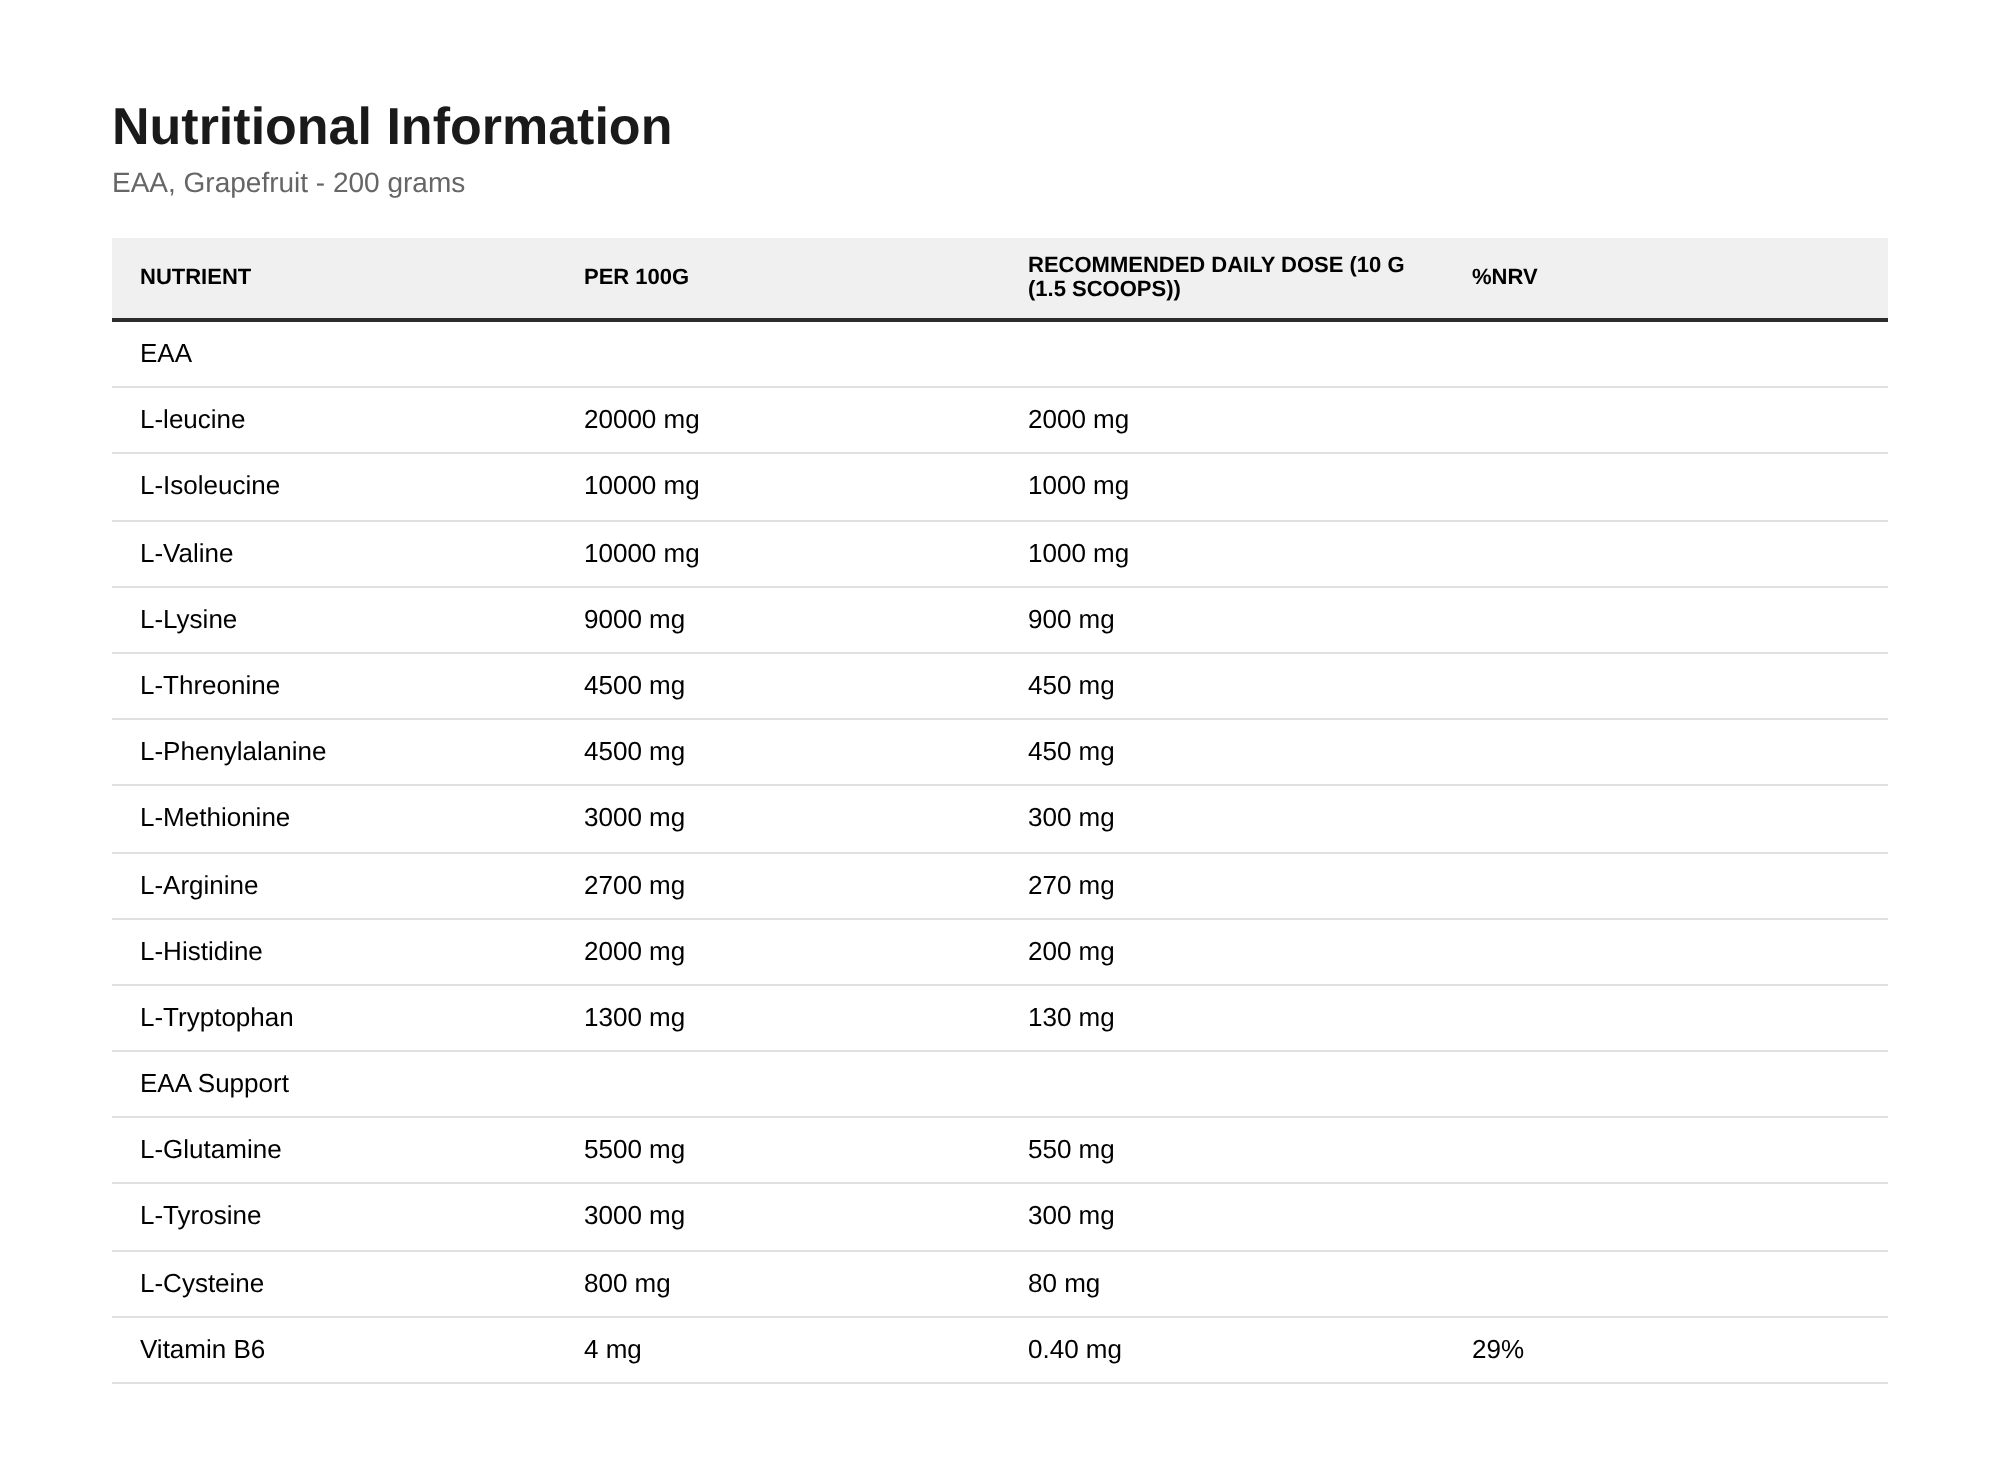This screenshot has height=1480, width=2000.
Task: Click the PER 100G column header
Action: tap(636, 277)
